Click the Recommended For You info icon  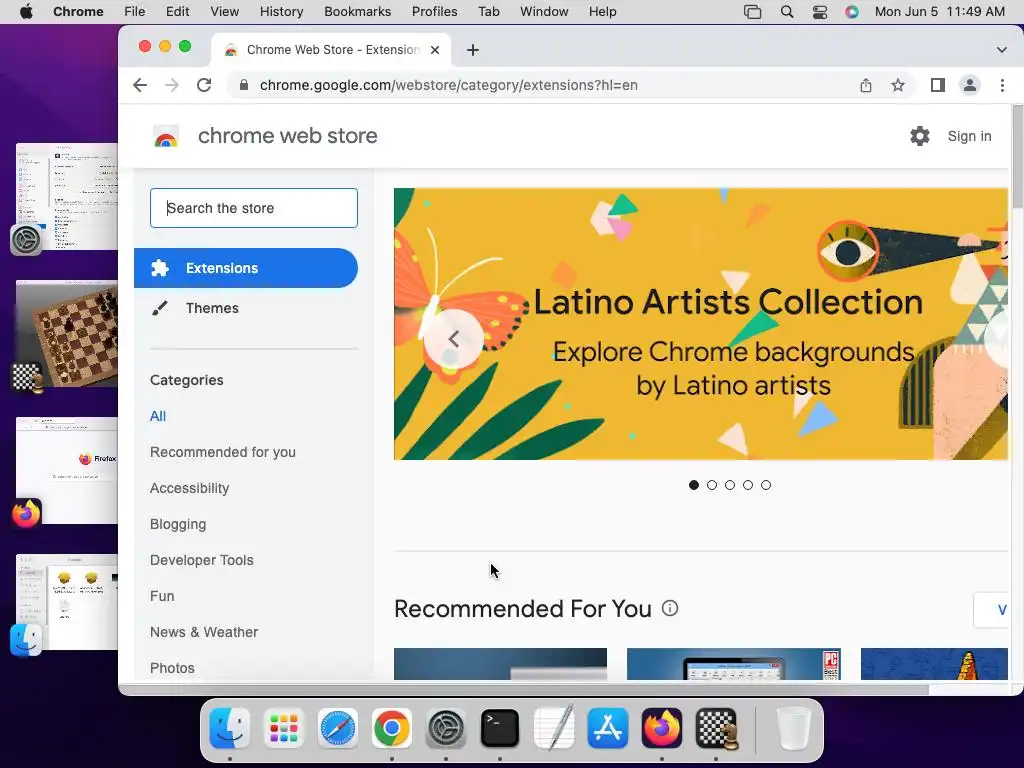pyautogui.click(x=670, y=608)
